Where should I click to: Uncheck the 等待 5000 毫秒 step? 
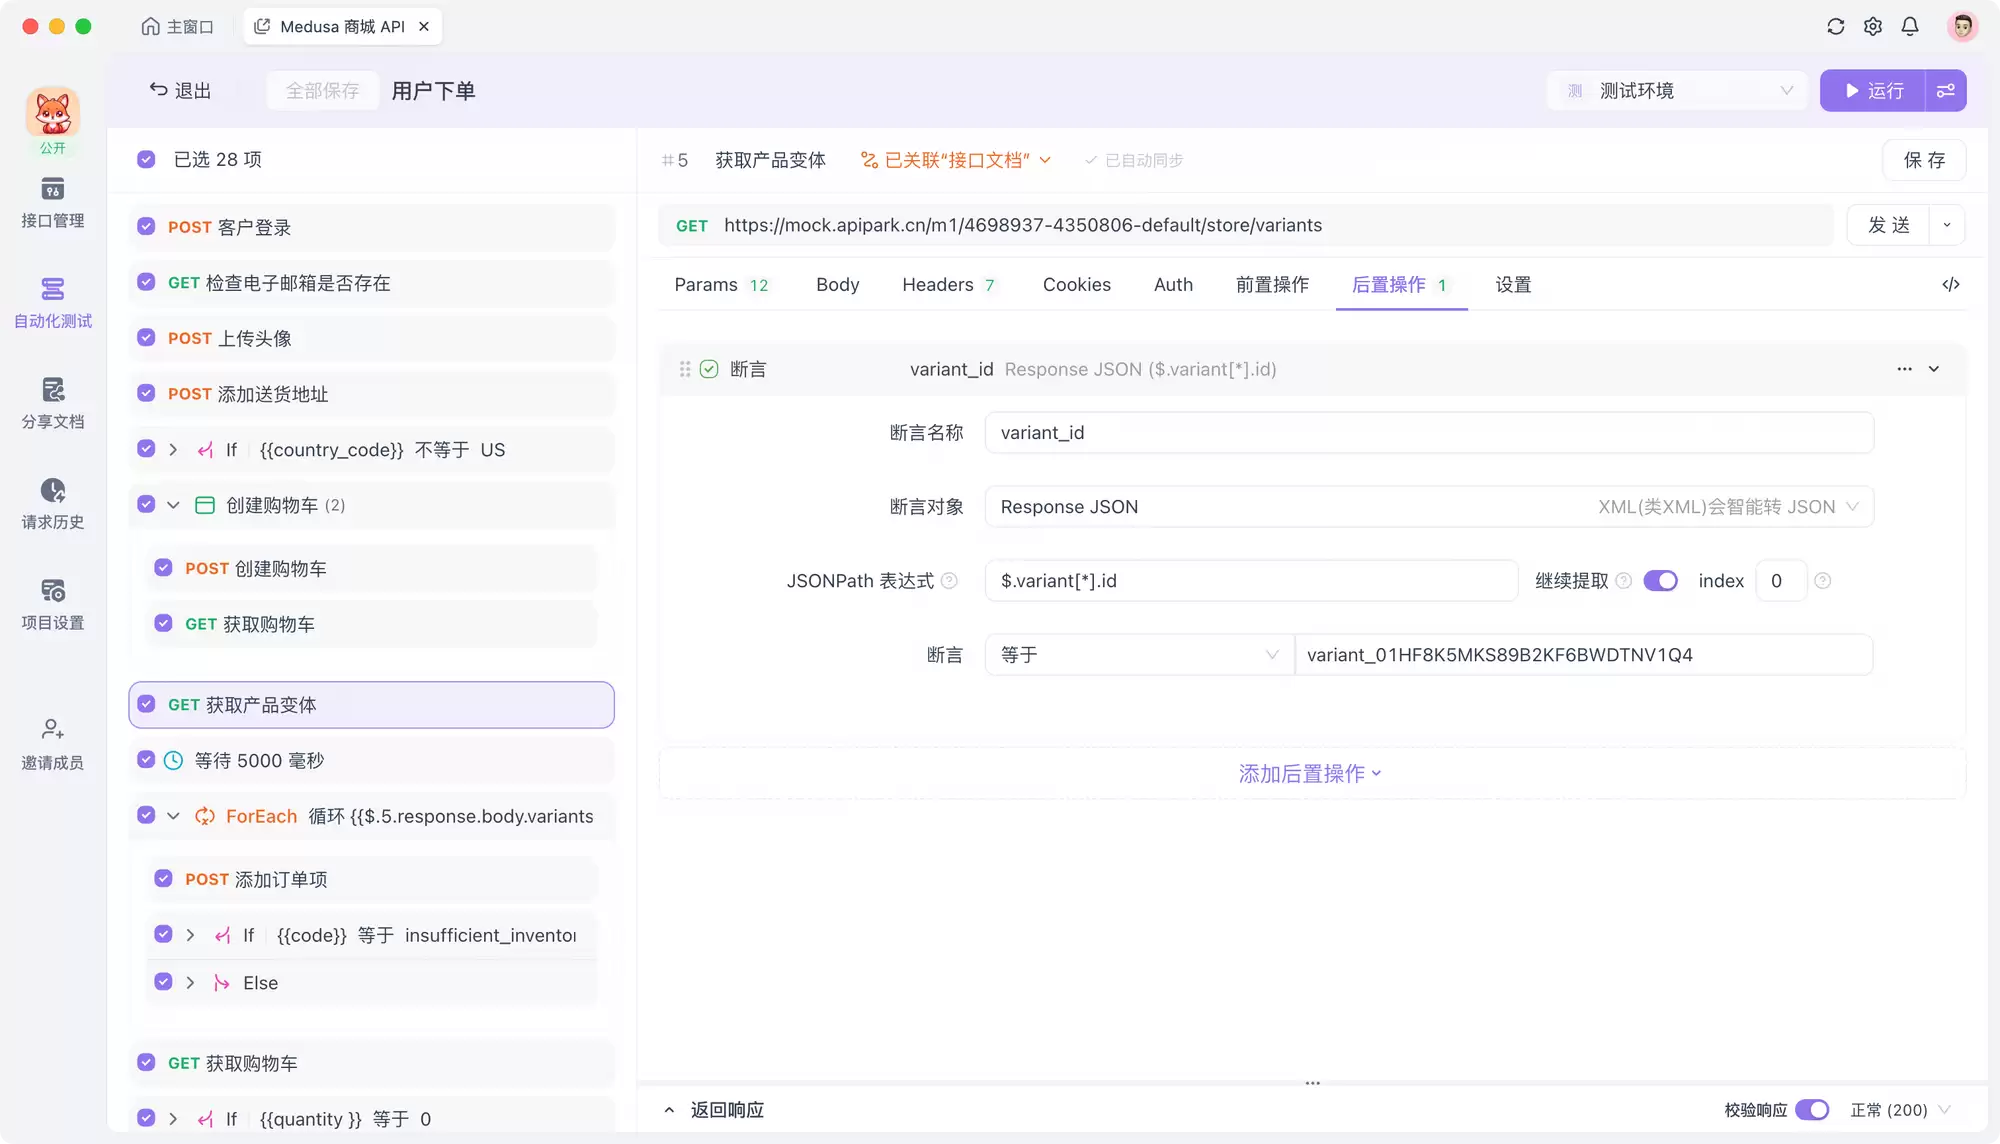(x=146, y=759)
